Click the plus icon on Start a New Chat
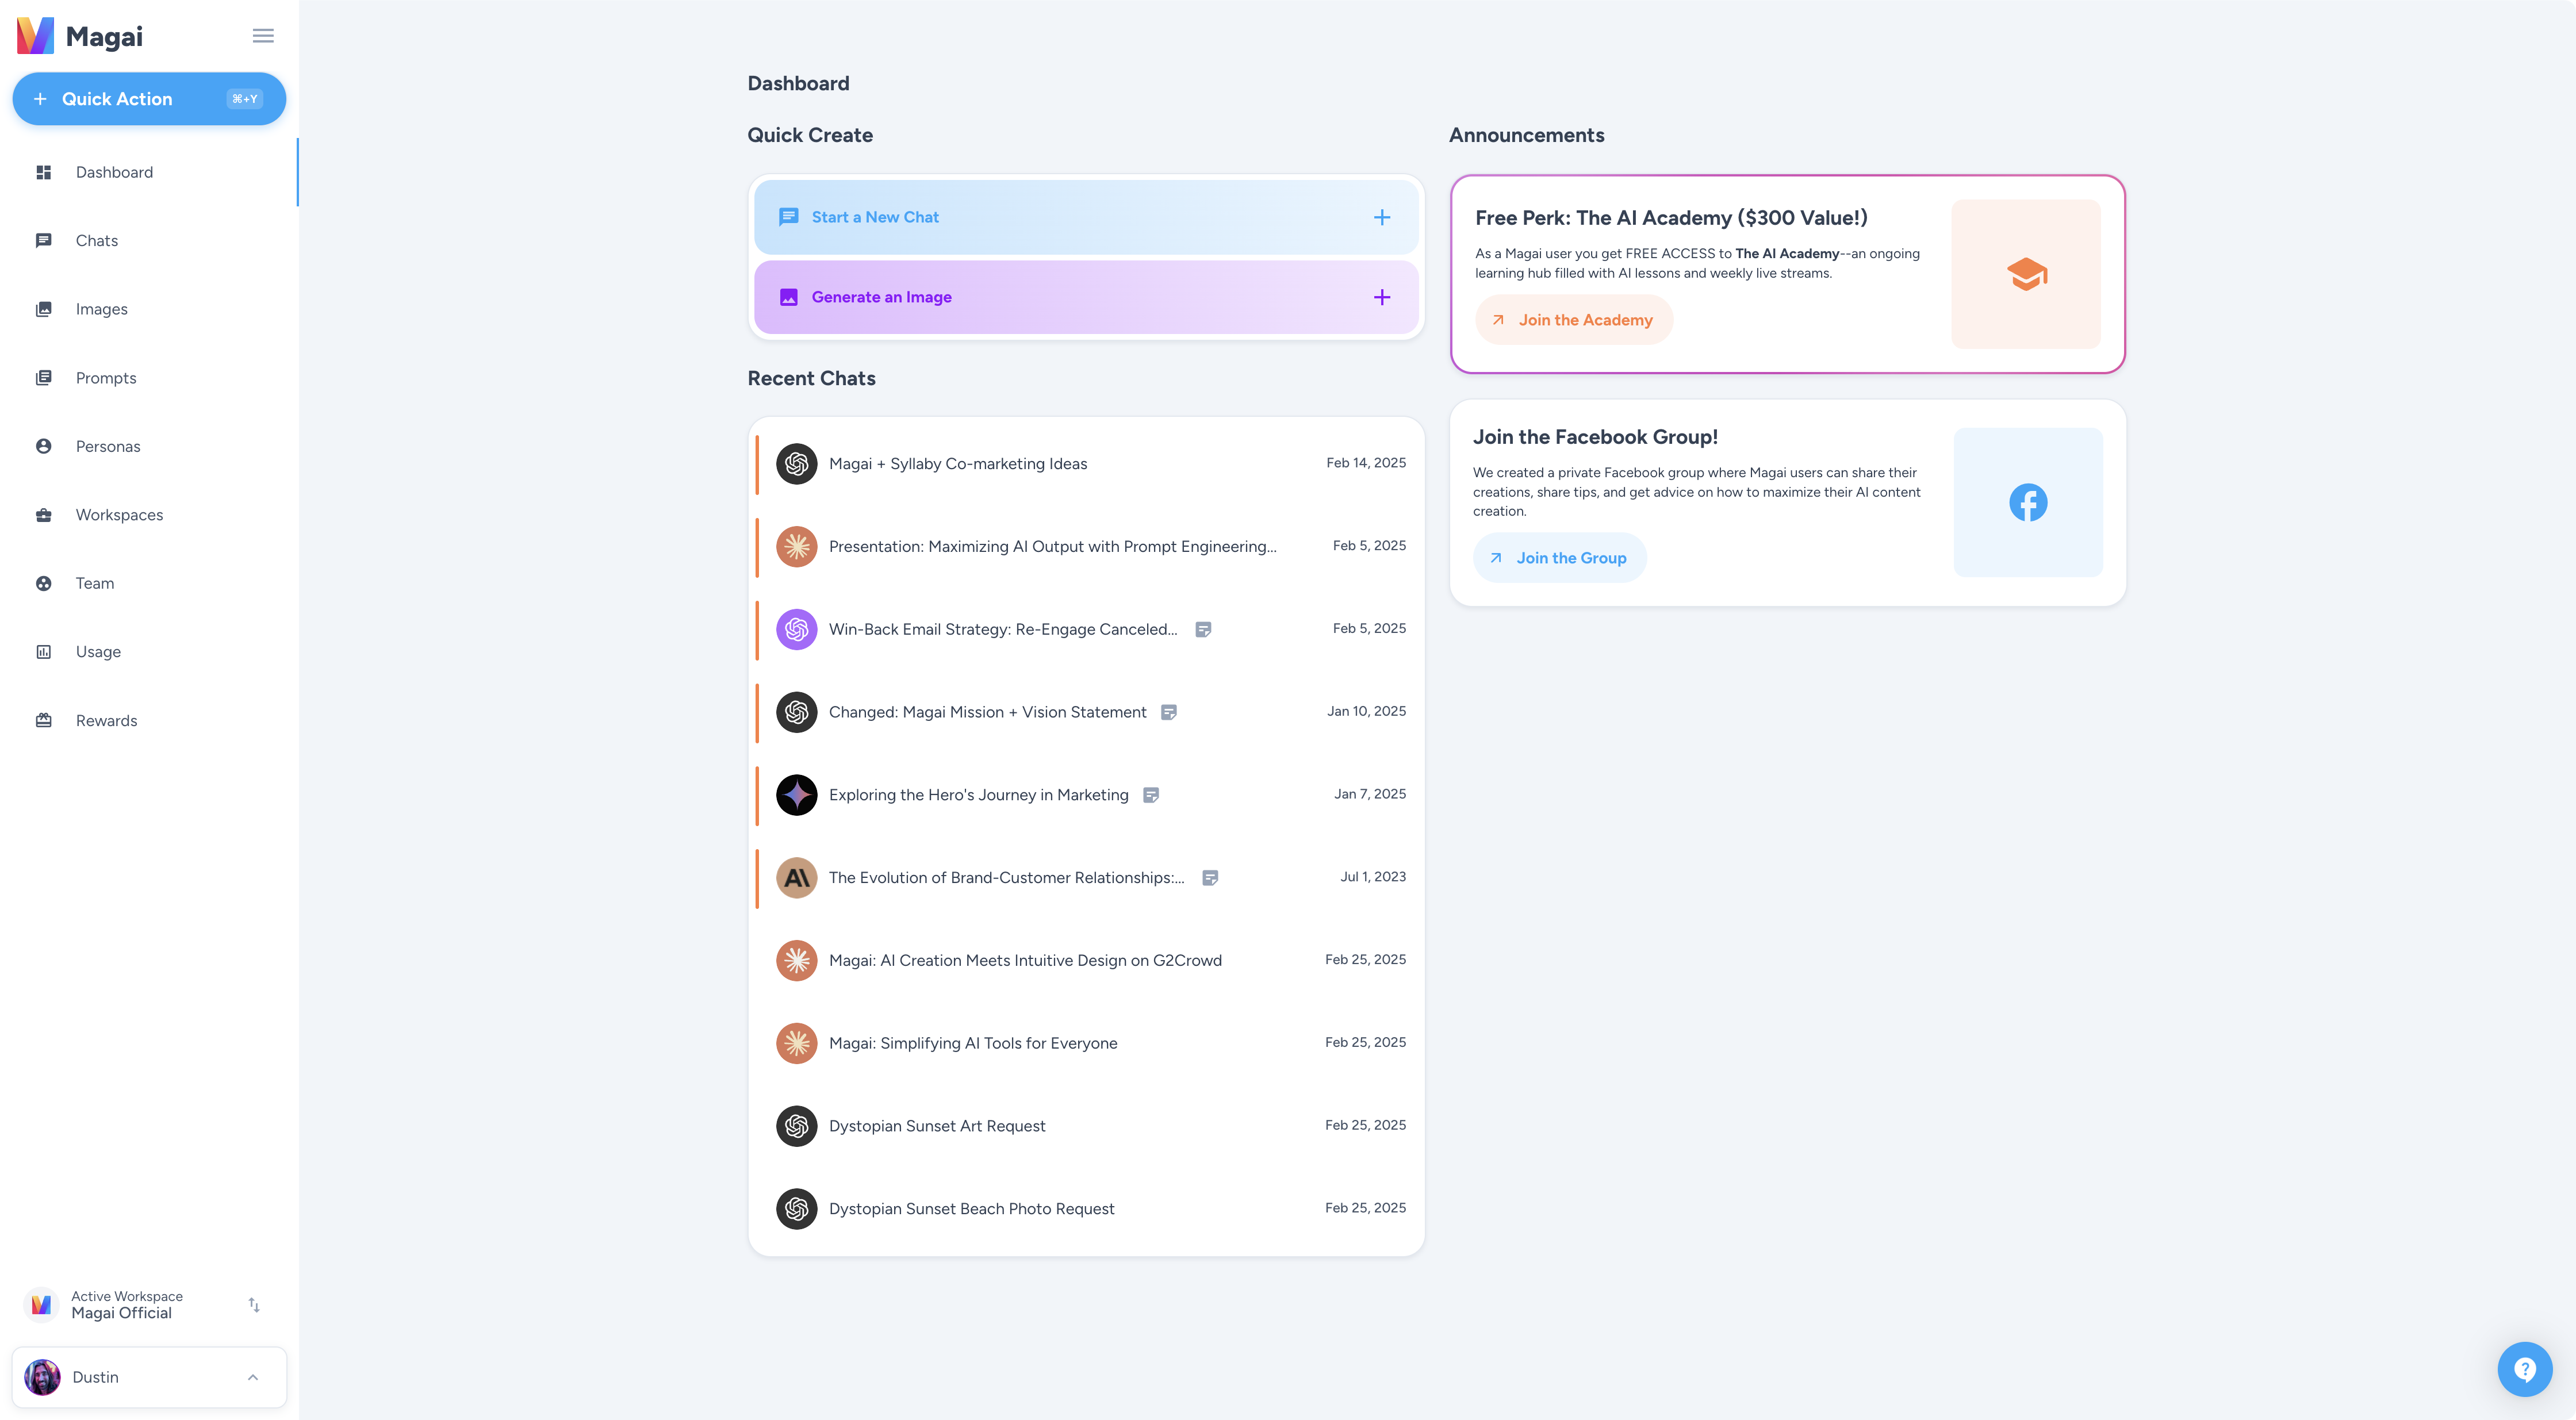Viewport: 2576px width, 1420px height. click(x=1381, y=217)
